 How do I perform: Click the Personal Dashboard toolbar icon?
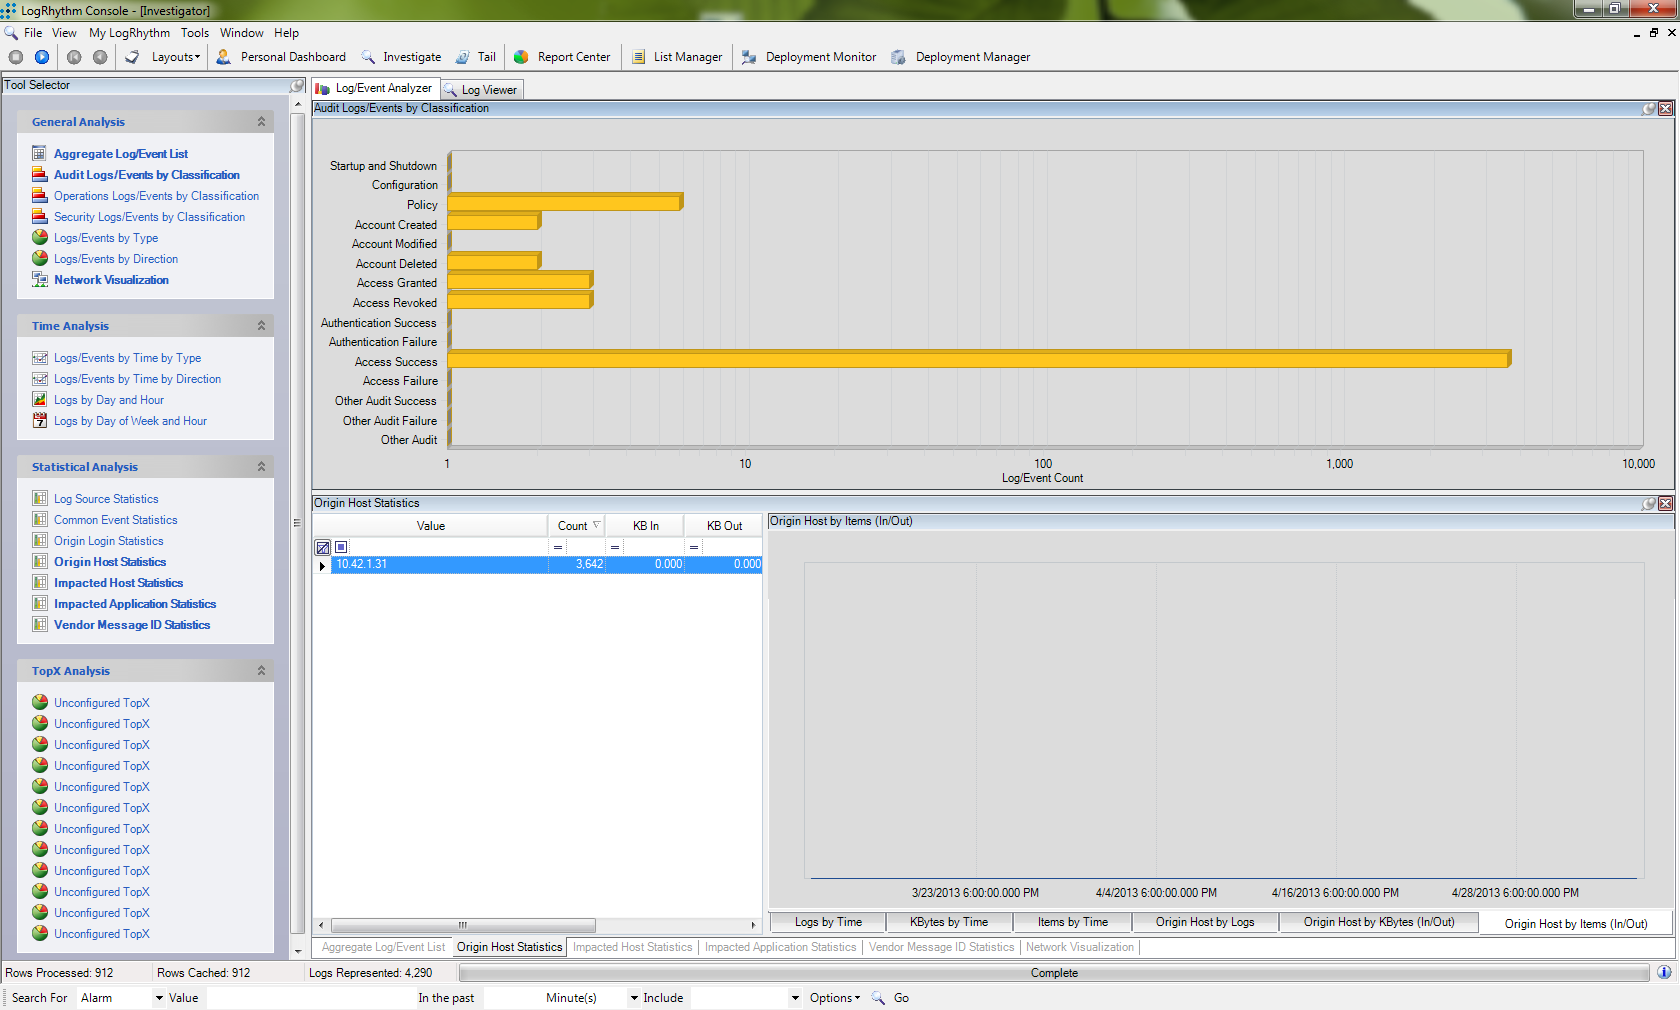224,57
